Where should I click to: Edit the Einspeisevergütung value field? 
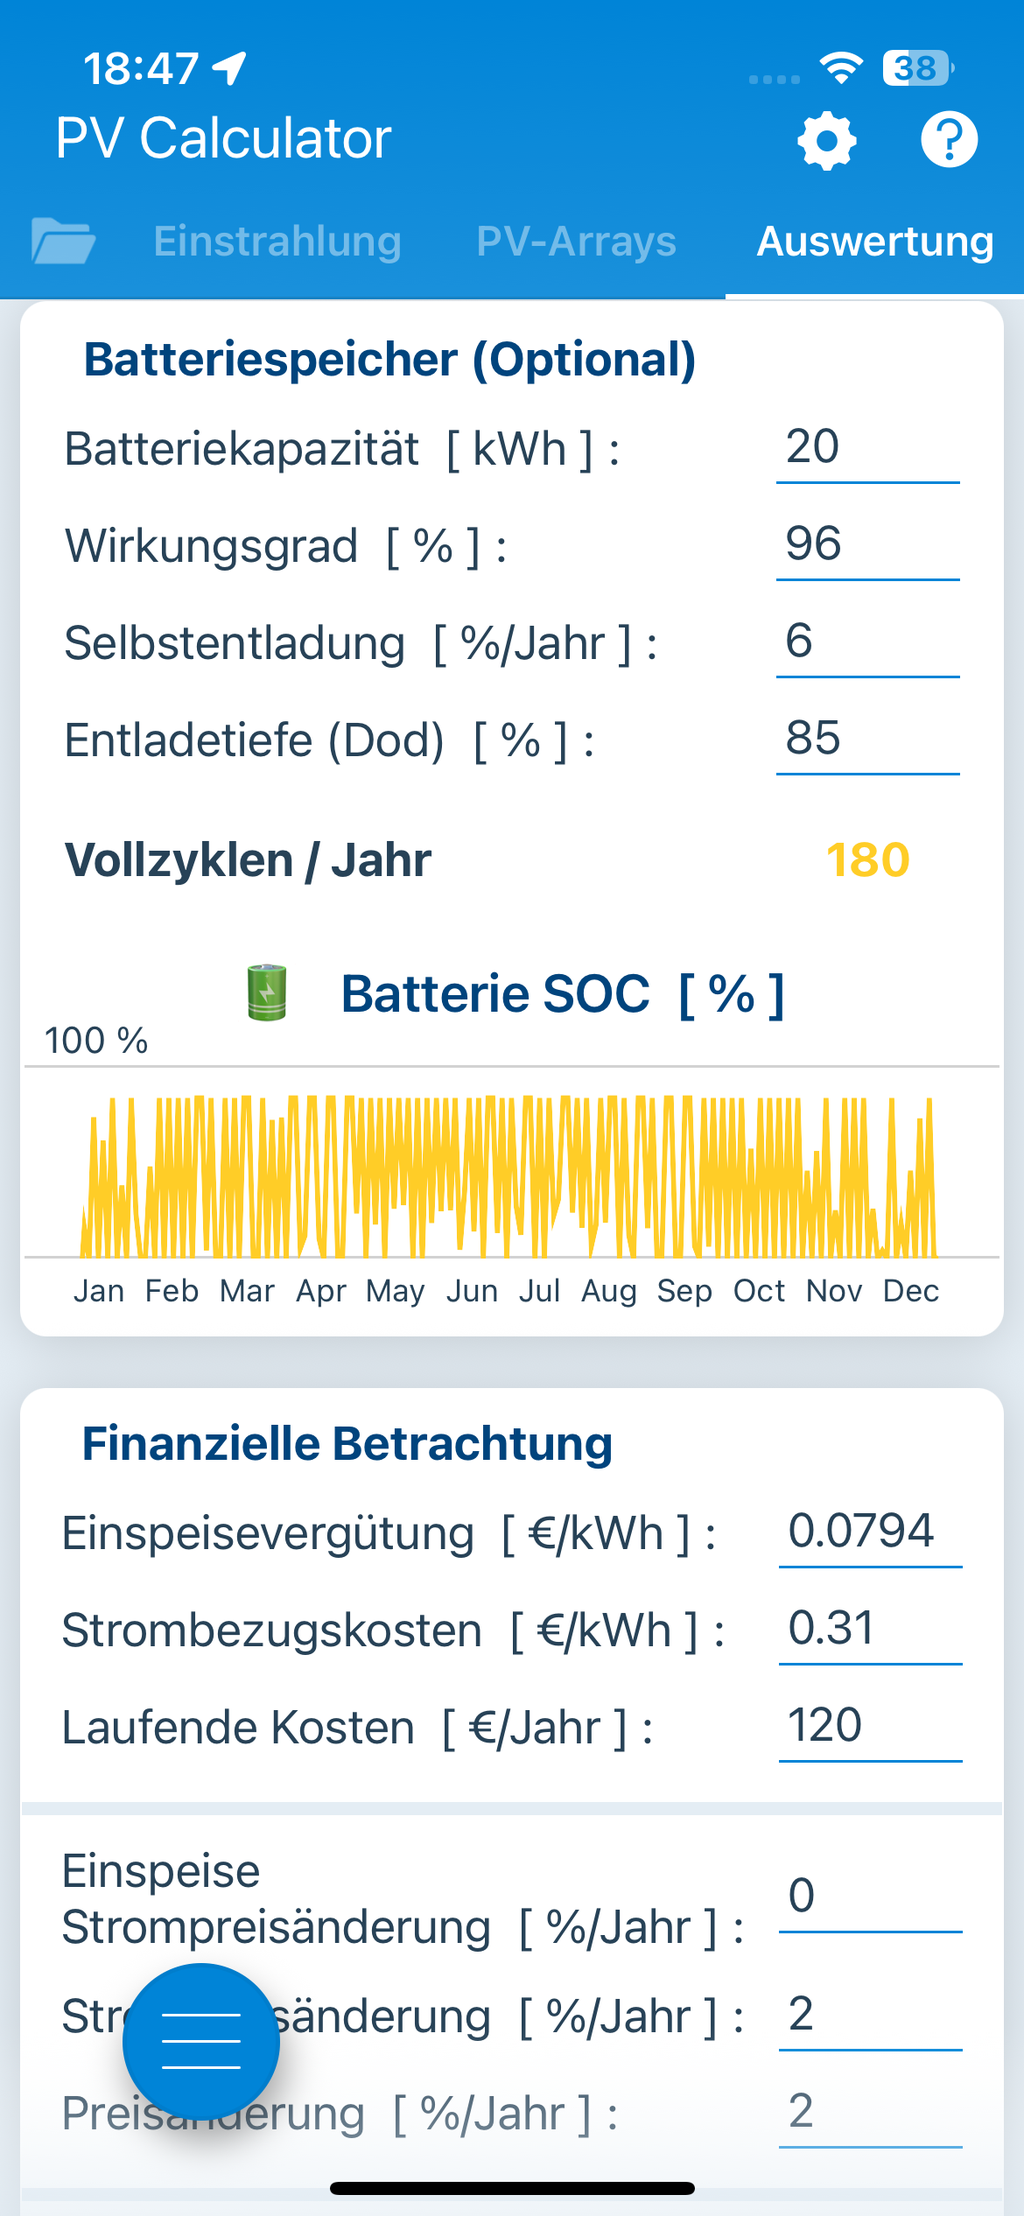pos(869,1532)
